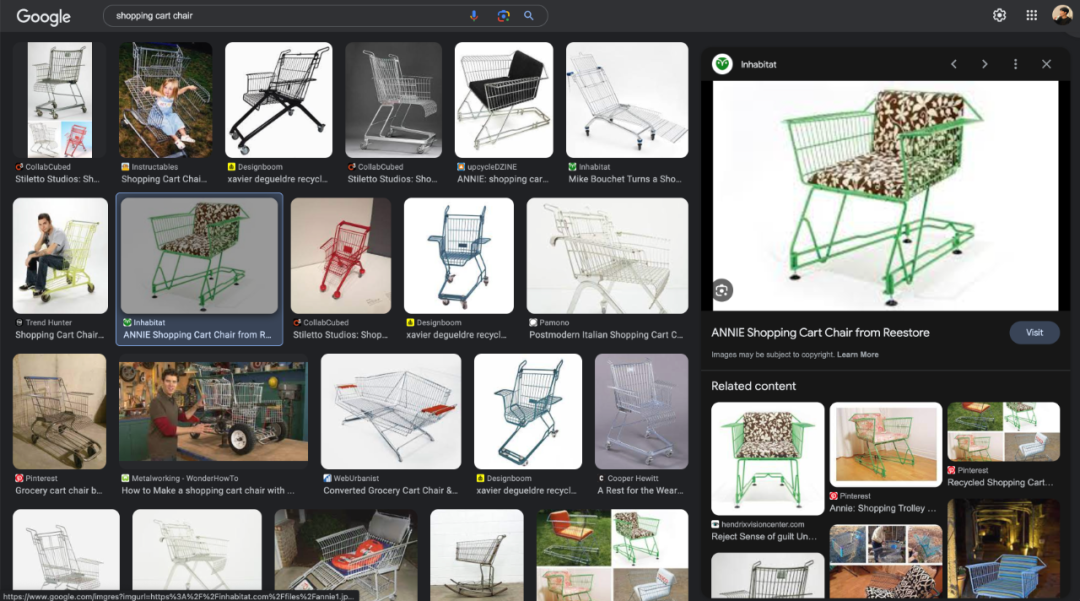Viewport: 1080px width, 601px height.
Task: Open the Learn More copyright link
Action: (858, 355)
